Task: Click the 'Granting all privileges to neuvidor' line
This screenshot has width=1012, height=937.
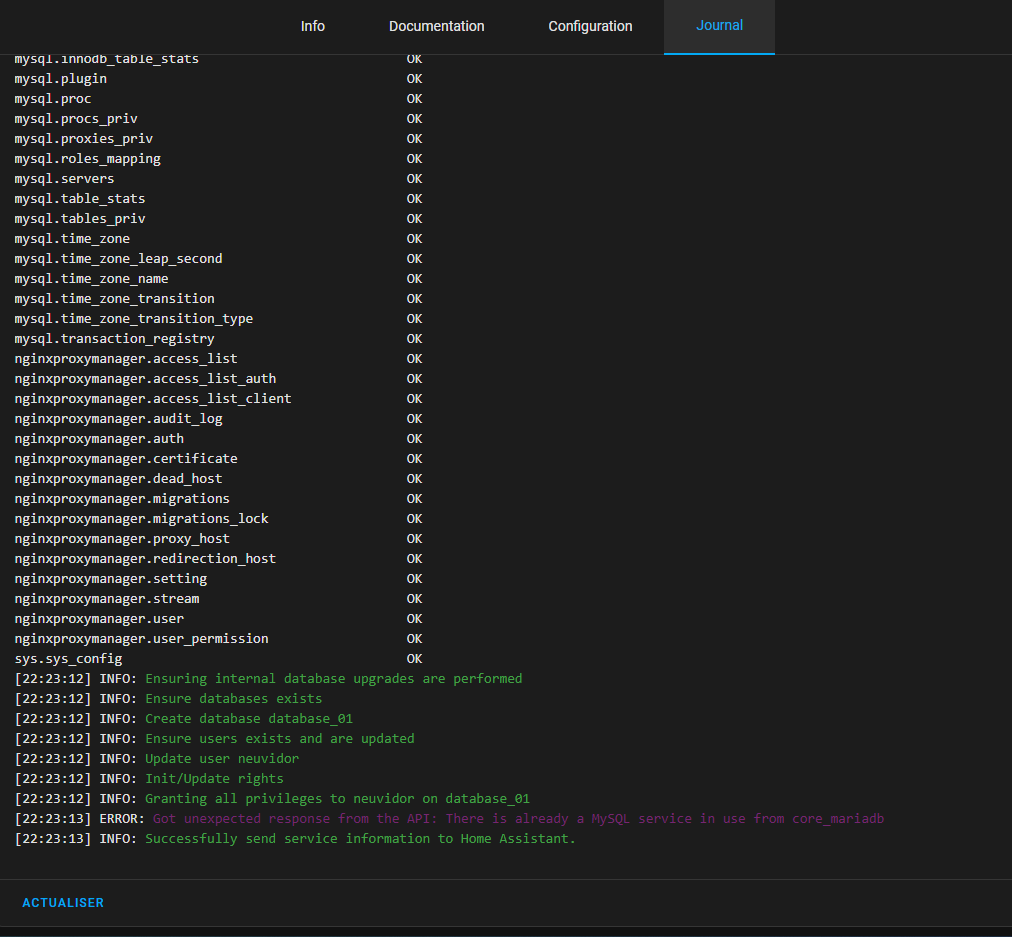Action: click(337, 799)
